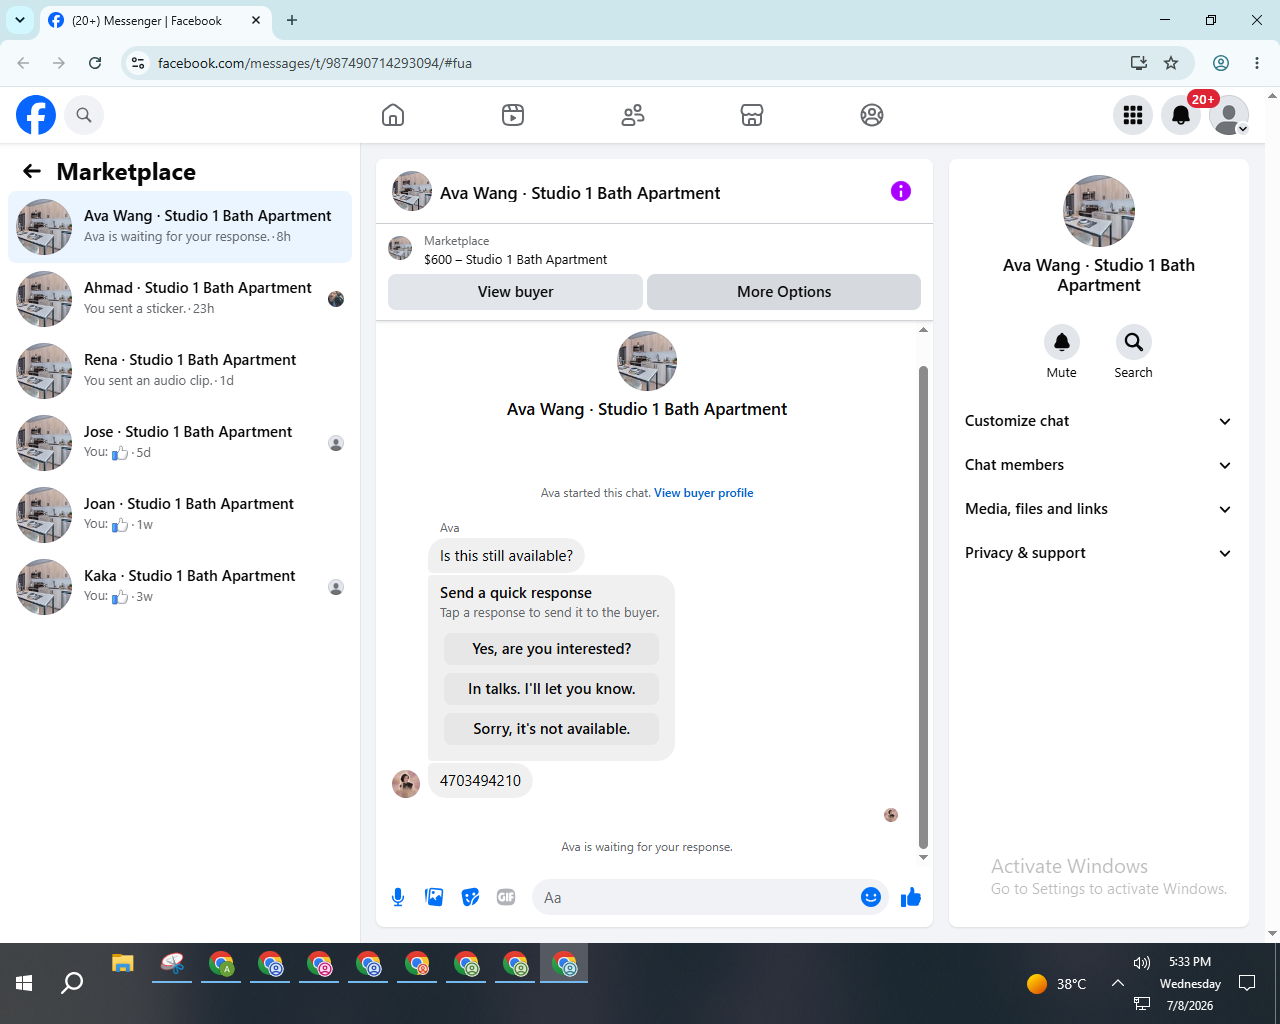This screenshot has height=1024, width=1280.
Task: Open the Facebook menu grid icon
Action: pos(1133,115)
